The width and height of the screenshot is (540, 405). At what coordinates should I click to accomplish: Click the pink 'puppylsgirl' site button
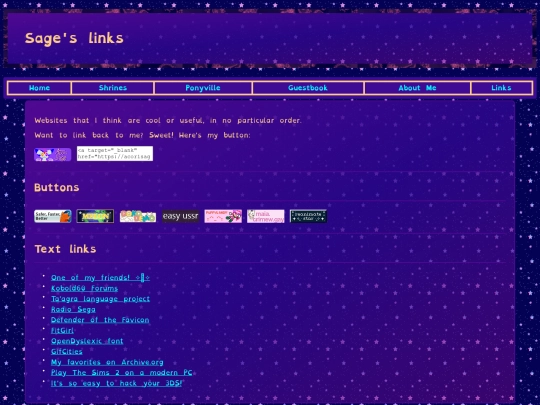223,216
